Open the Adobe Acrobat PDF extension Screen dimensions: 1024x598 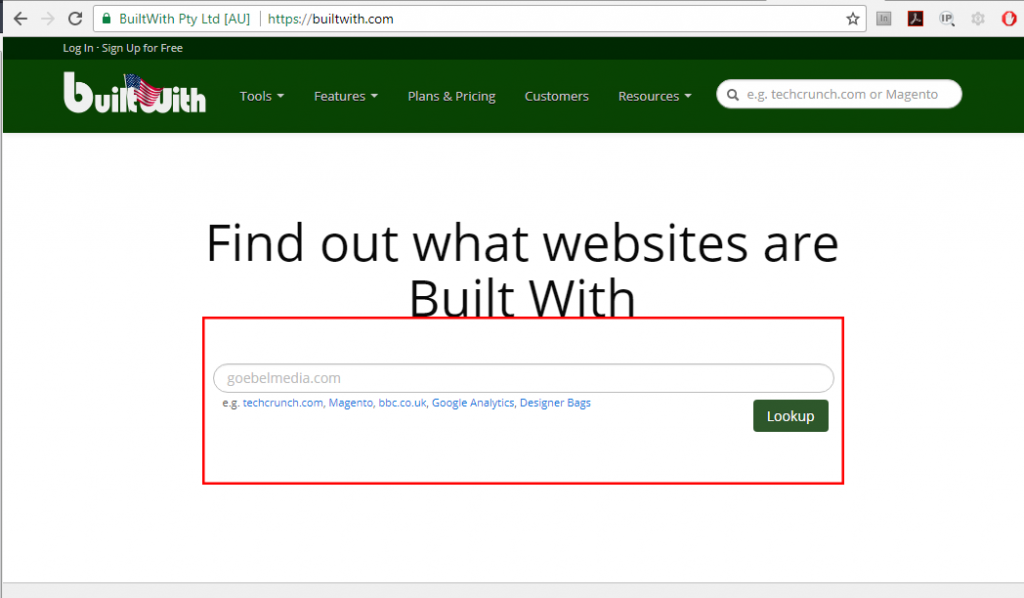(x=915, y=18)
